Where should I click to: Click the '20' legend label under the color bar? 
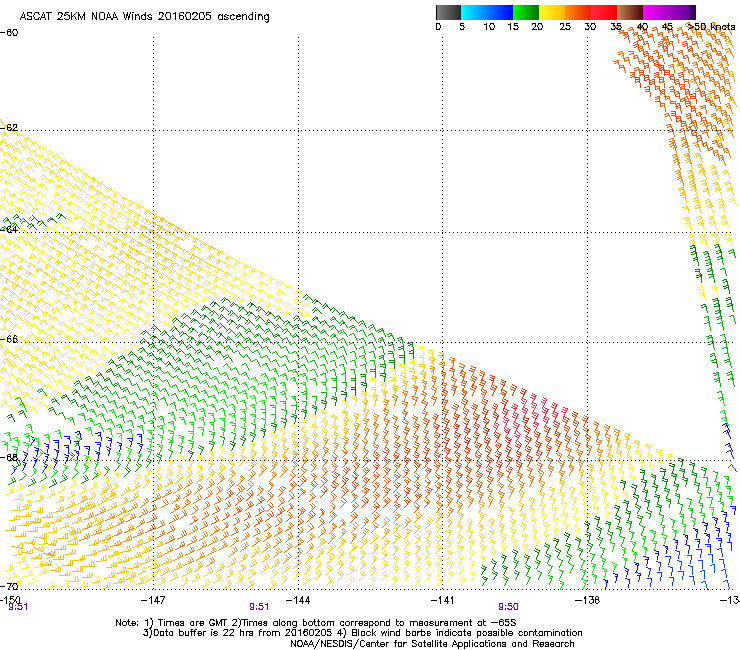(537, 27)
